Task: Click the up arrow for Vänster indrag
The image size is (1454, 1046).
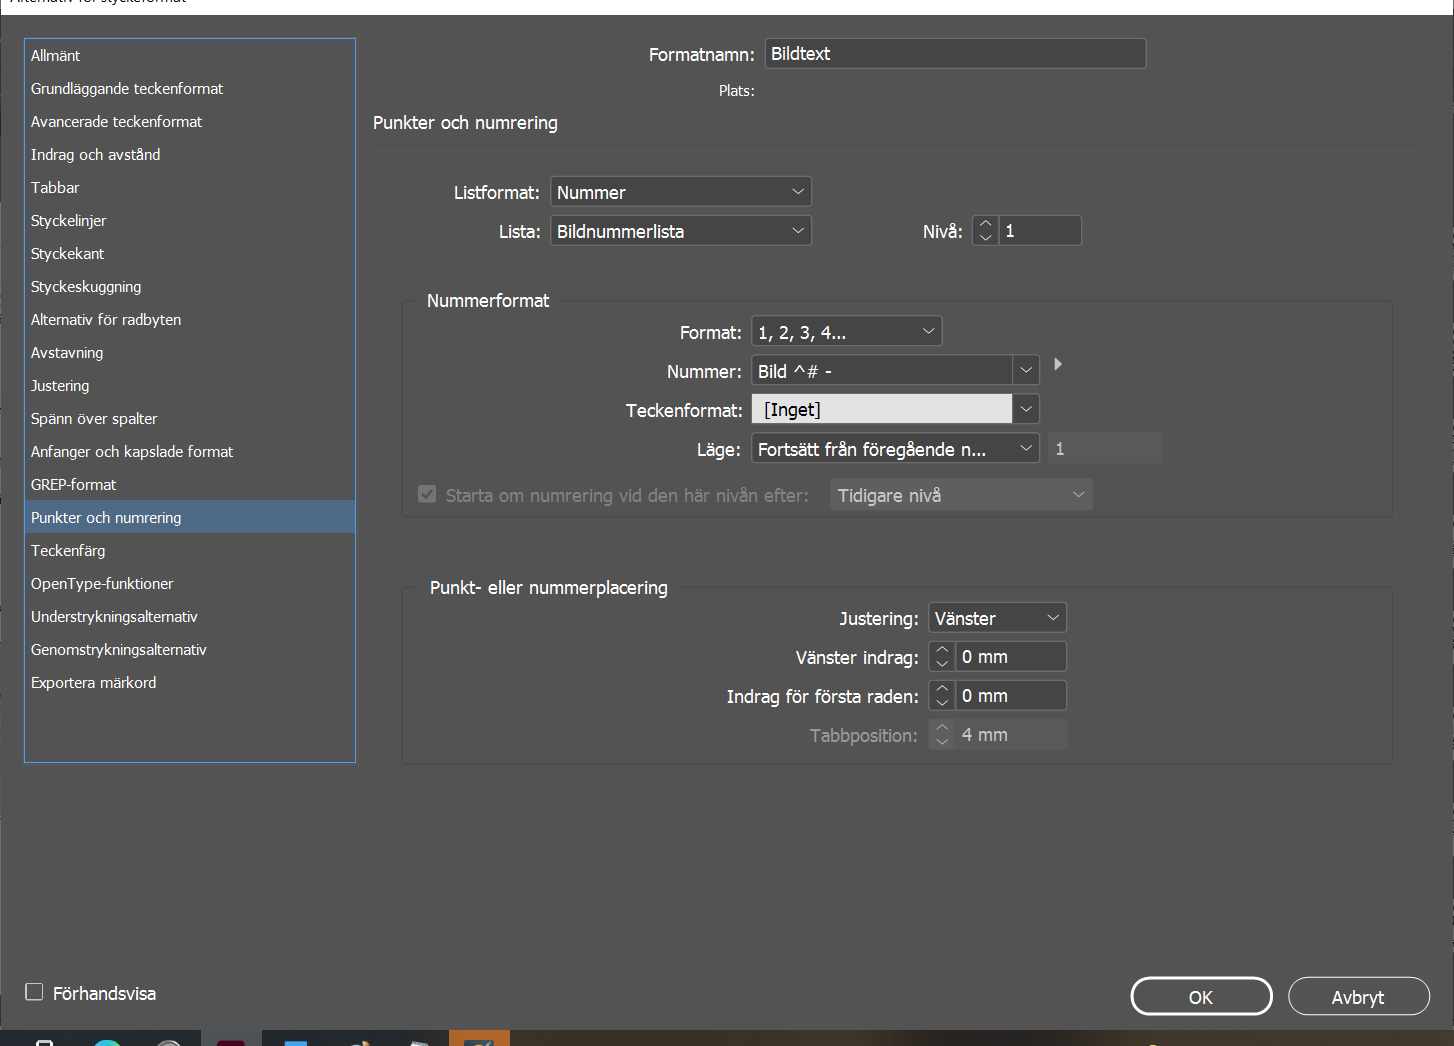Action: [941, 650]
